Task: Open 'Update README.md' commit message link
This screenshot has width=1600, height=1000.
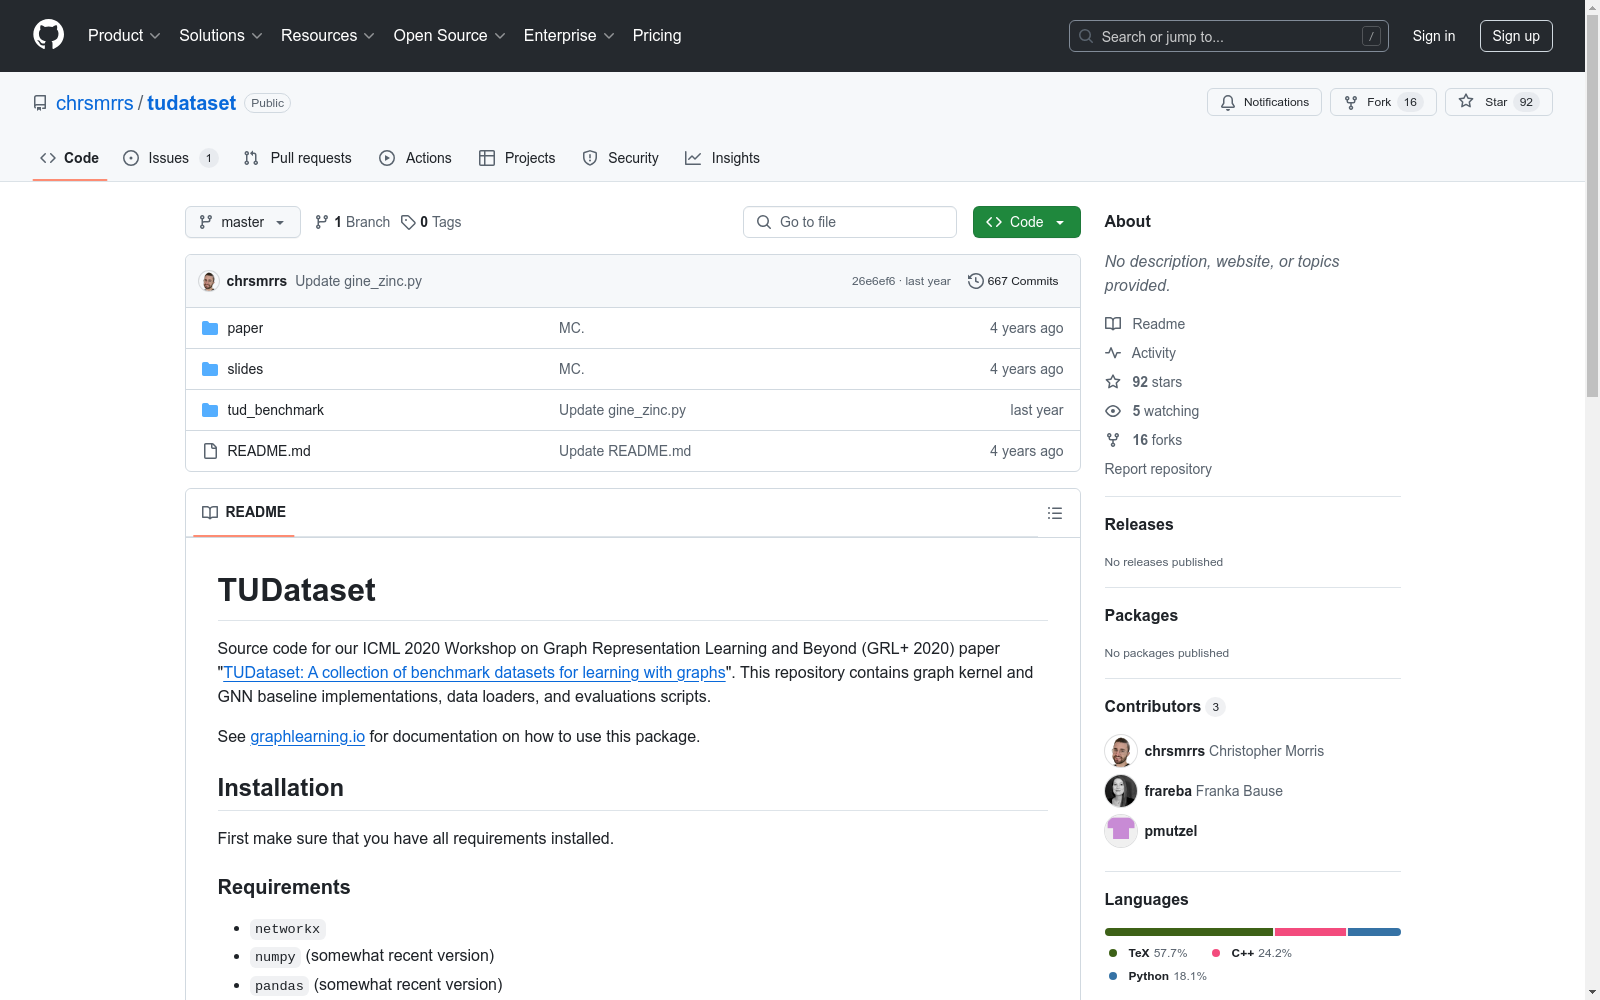Action: pyautogui.click(x=625, y=451)
